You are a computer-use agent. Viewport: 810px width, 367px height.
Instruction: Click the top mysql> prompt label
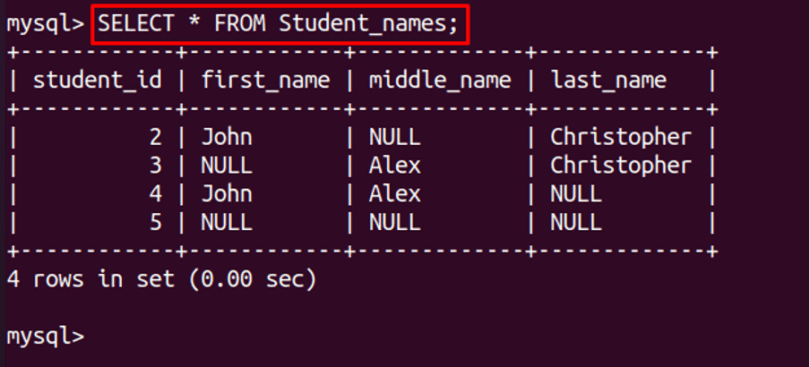pos(45,24)
